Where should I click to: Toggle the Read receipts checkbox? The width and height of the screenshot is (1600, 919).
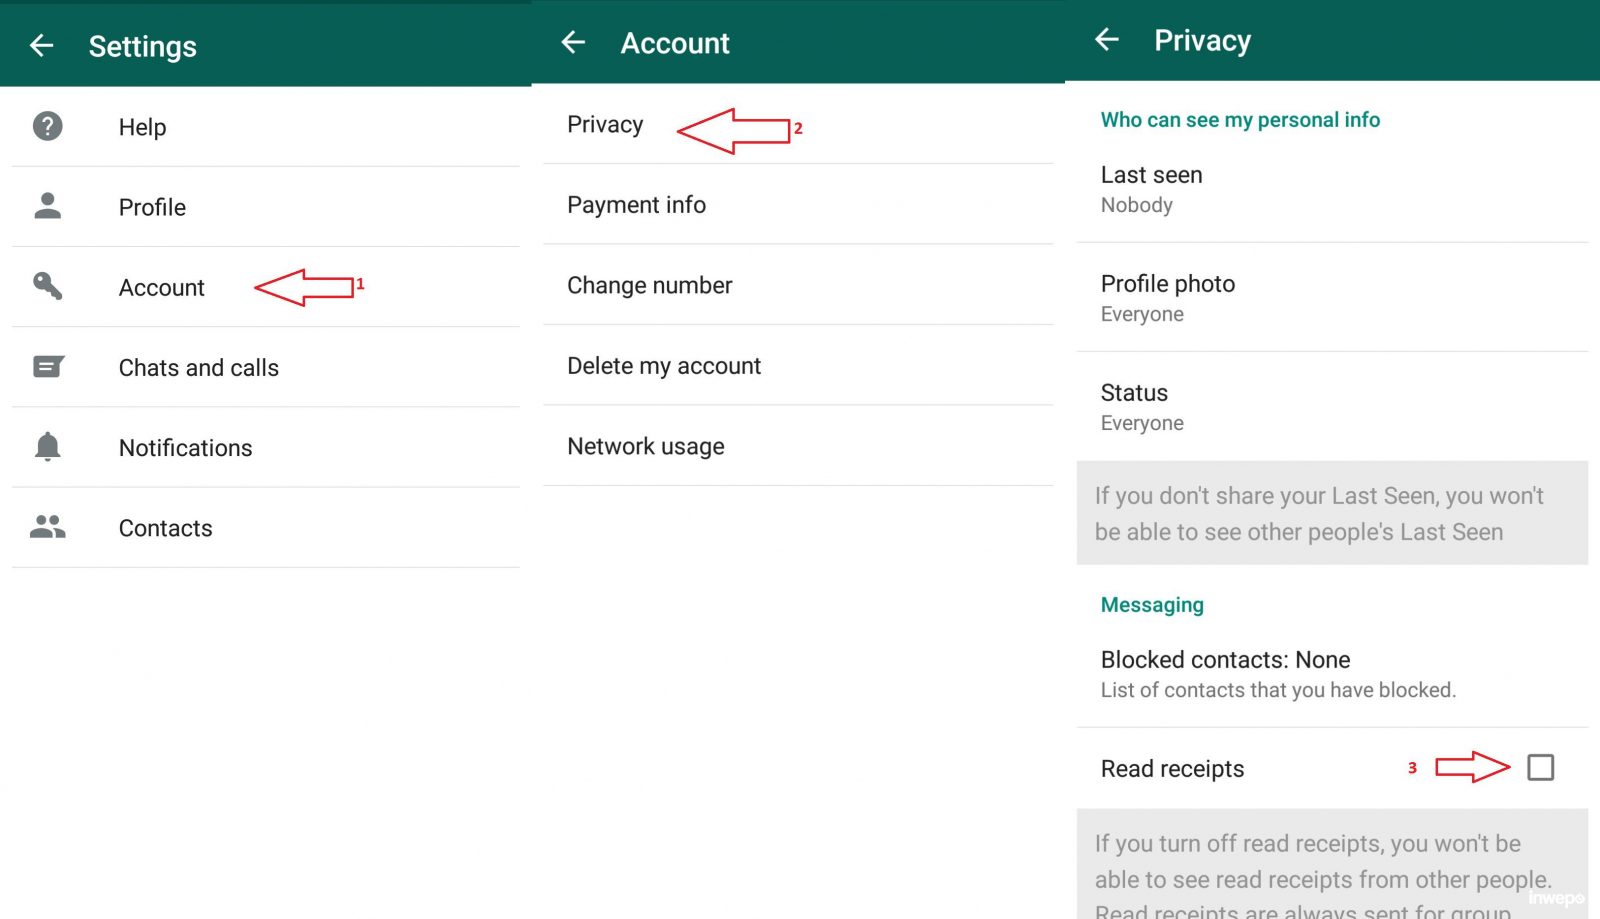coord(1540,767)
